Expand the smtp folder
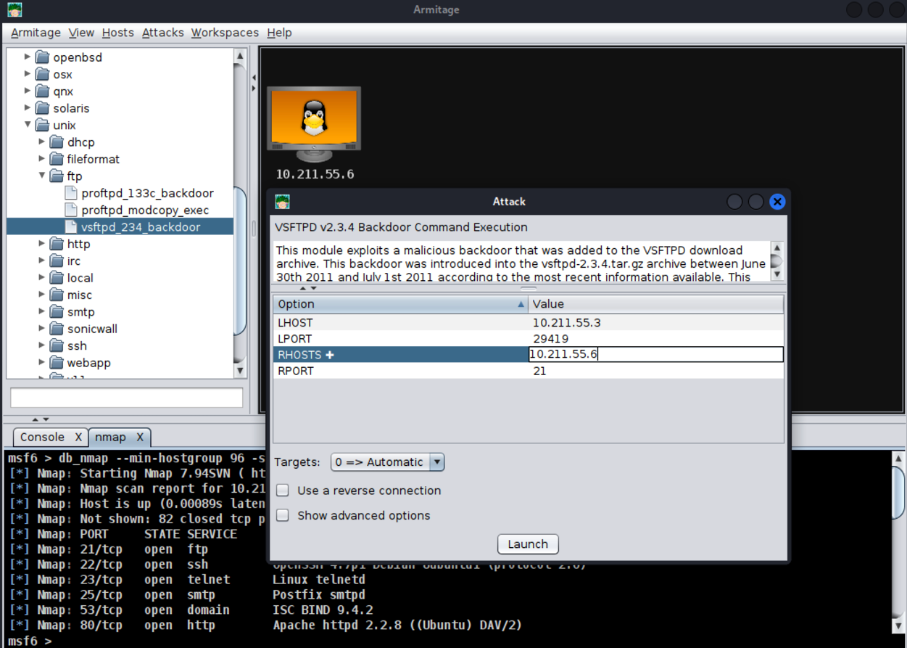The width and height of the screenshot is (908, 648). coord(42,311)
